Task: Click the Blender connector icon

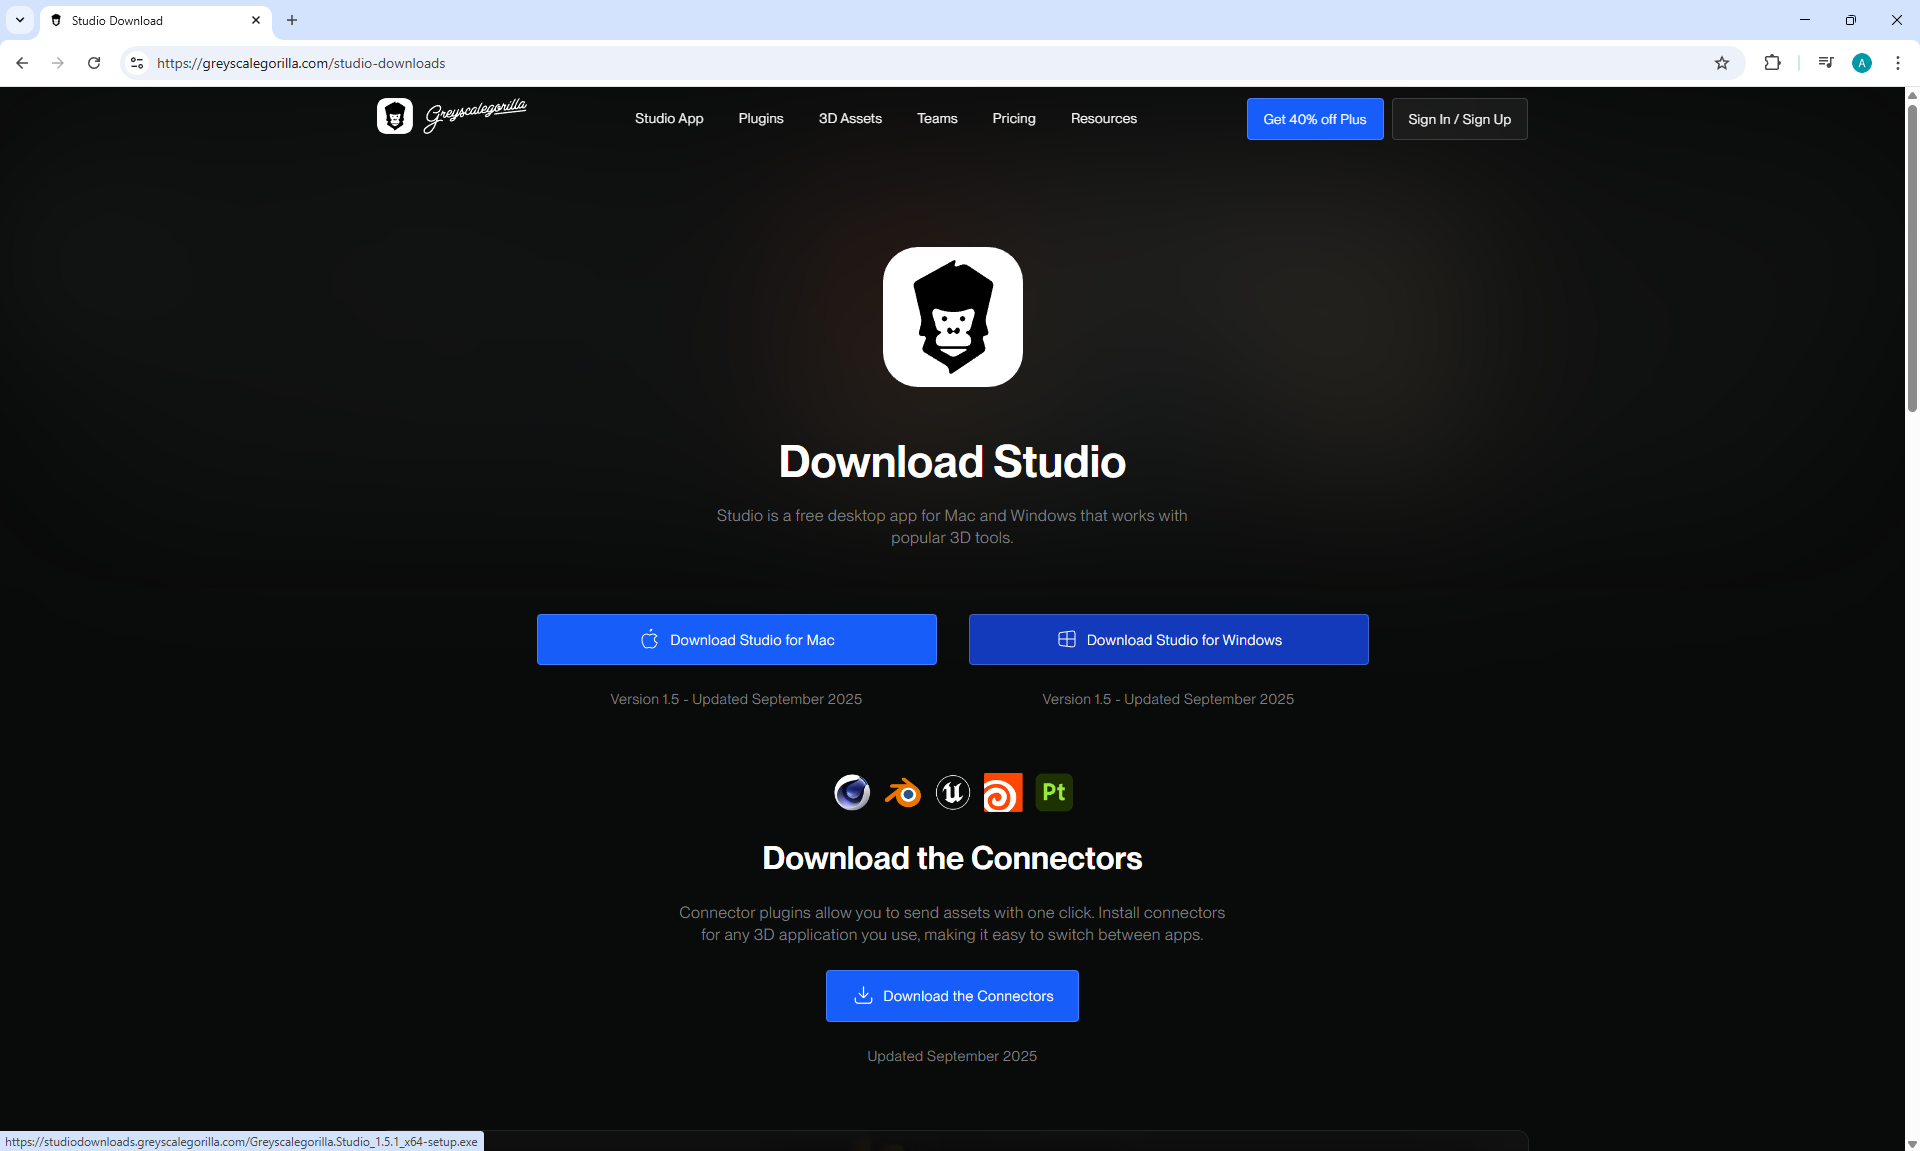Action: [903, 792]
